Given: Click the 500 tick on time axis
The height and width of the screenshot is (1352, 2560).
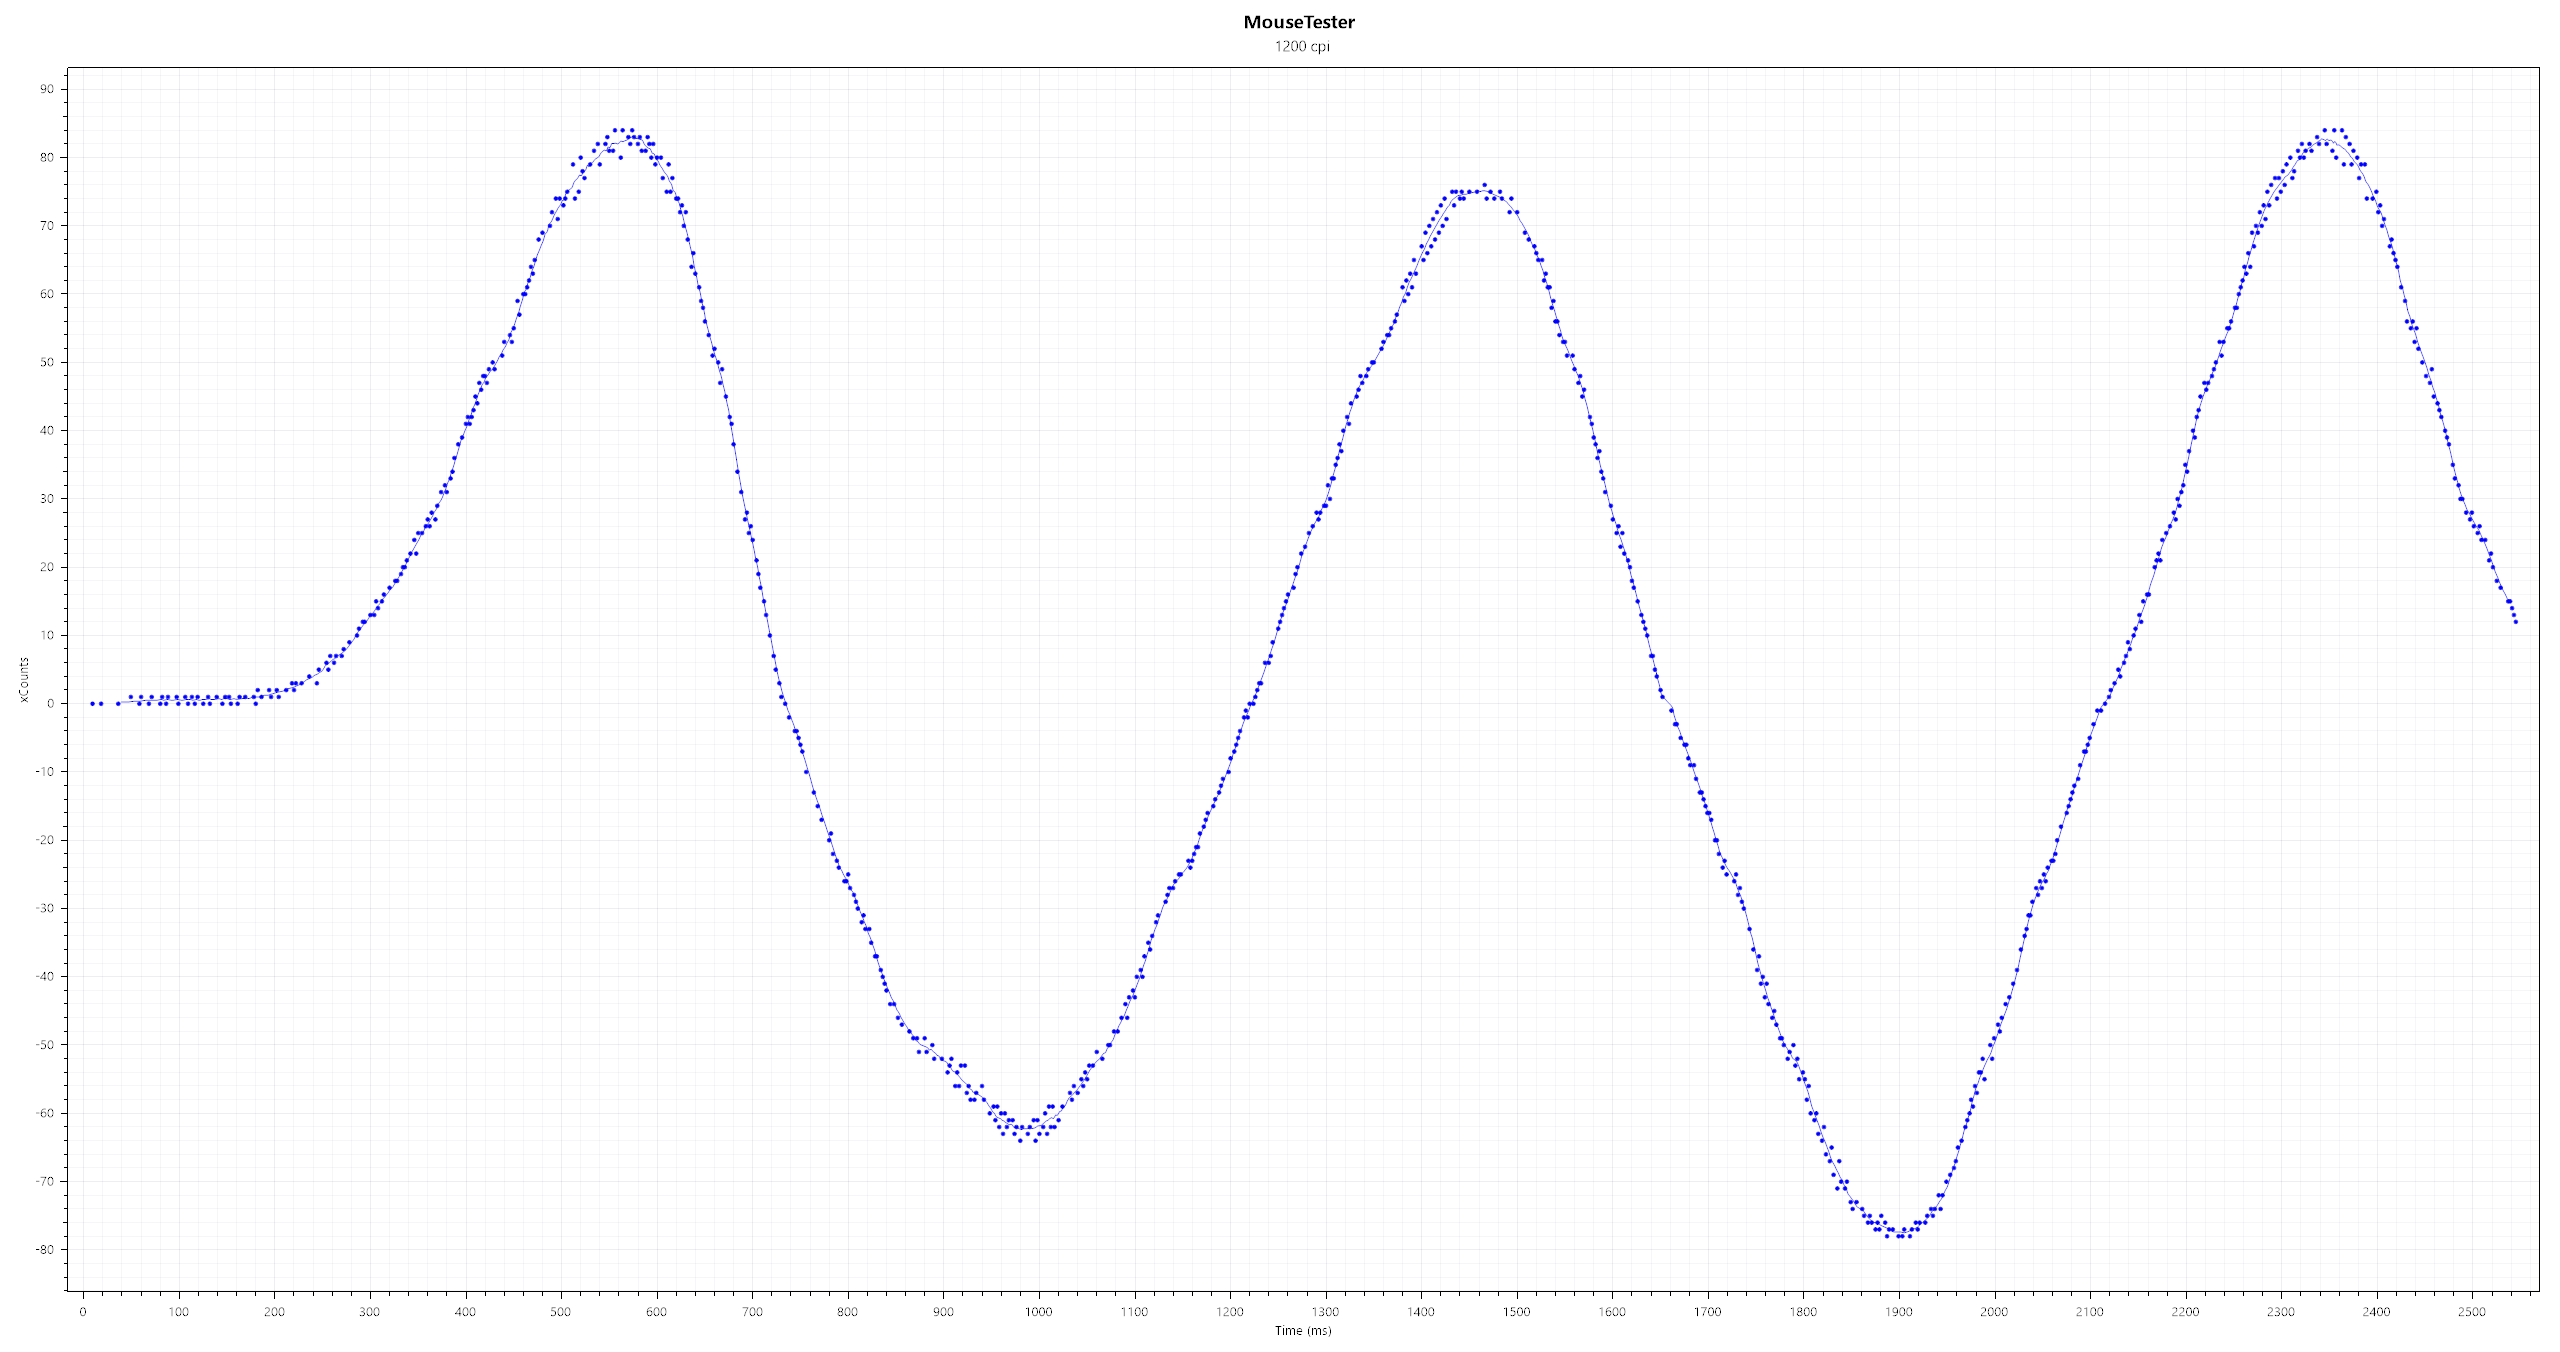Looking at the screenshot, I should pyautogui.click(x=561, y=1311).
